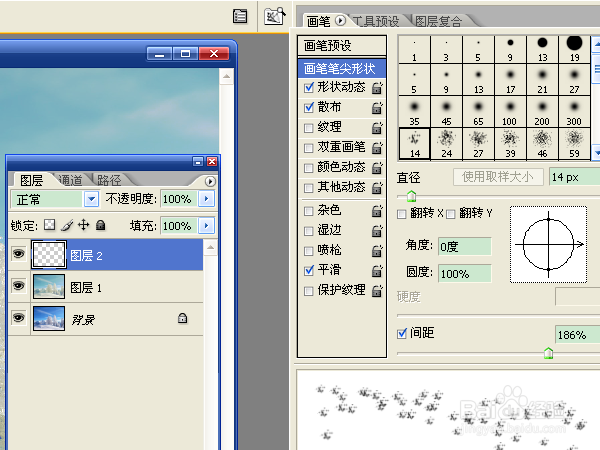
Task: Enable Protect Texture (保护纹理) checkbox
Action: [308, 291]
